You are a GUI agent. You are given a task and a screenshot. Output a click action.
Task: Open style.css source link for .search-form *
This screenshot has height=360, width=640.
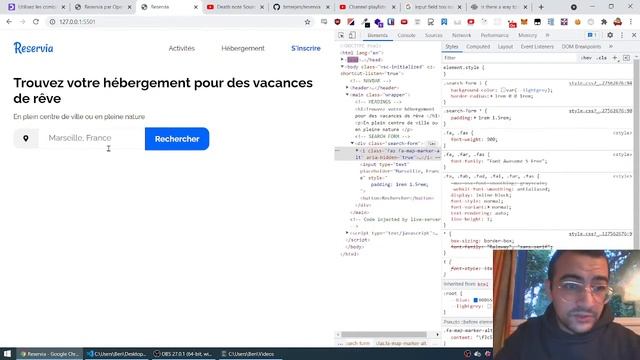click(600, 111)
